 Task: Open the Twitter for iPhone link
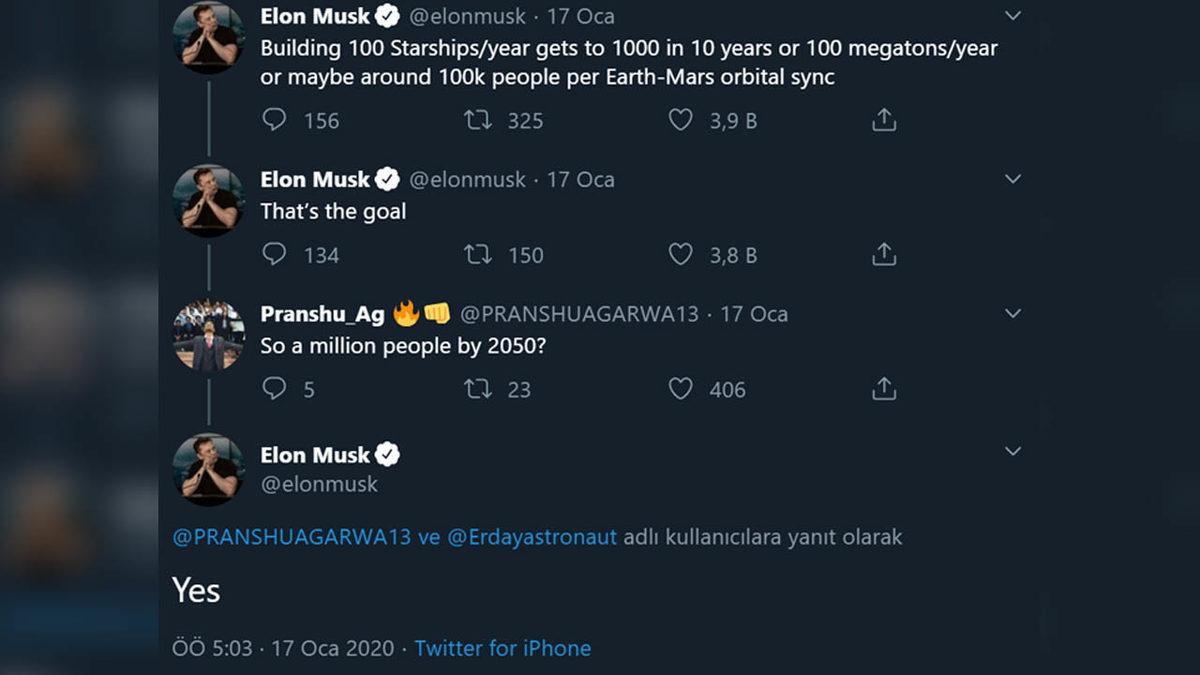(503, 648)
